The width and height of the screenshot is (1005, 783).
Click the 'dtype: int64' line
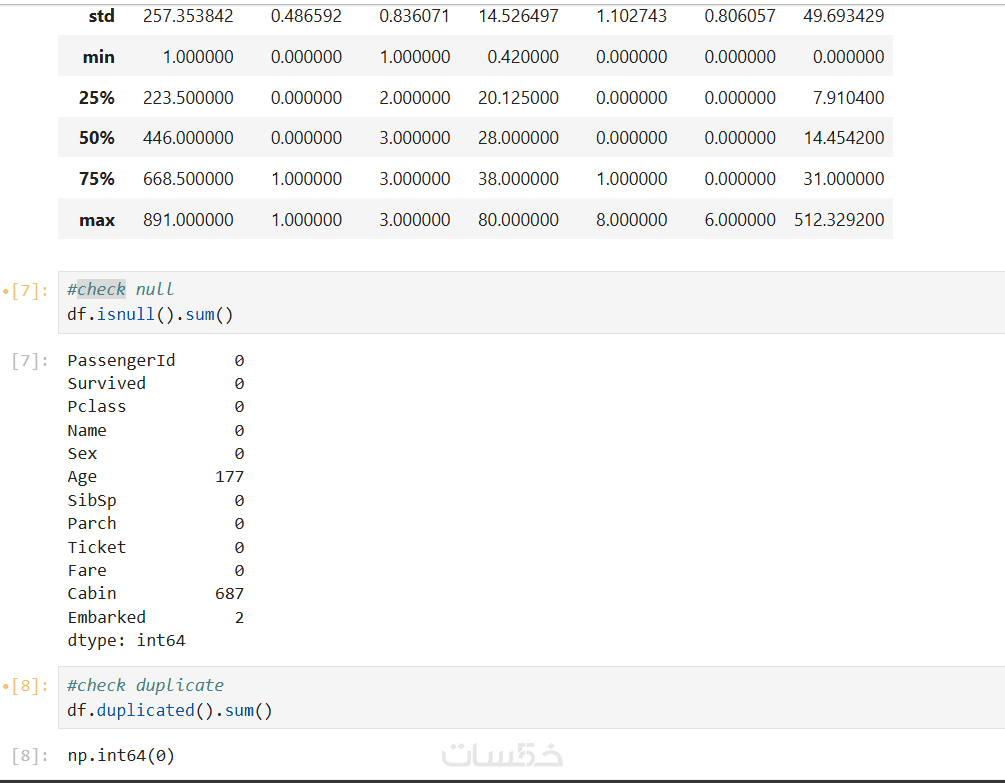click(126, 641)
